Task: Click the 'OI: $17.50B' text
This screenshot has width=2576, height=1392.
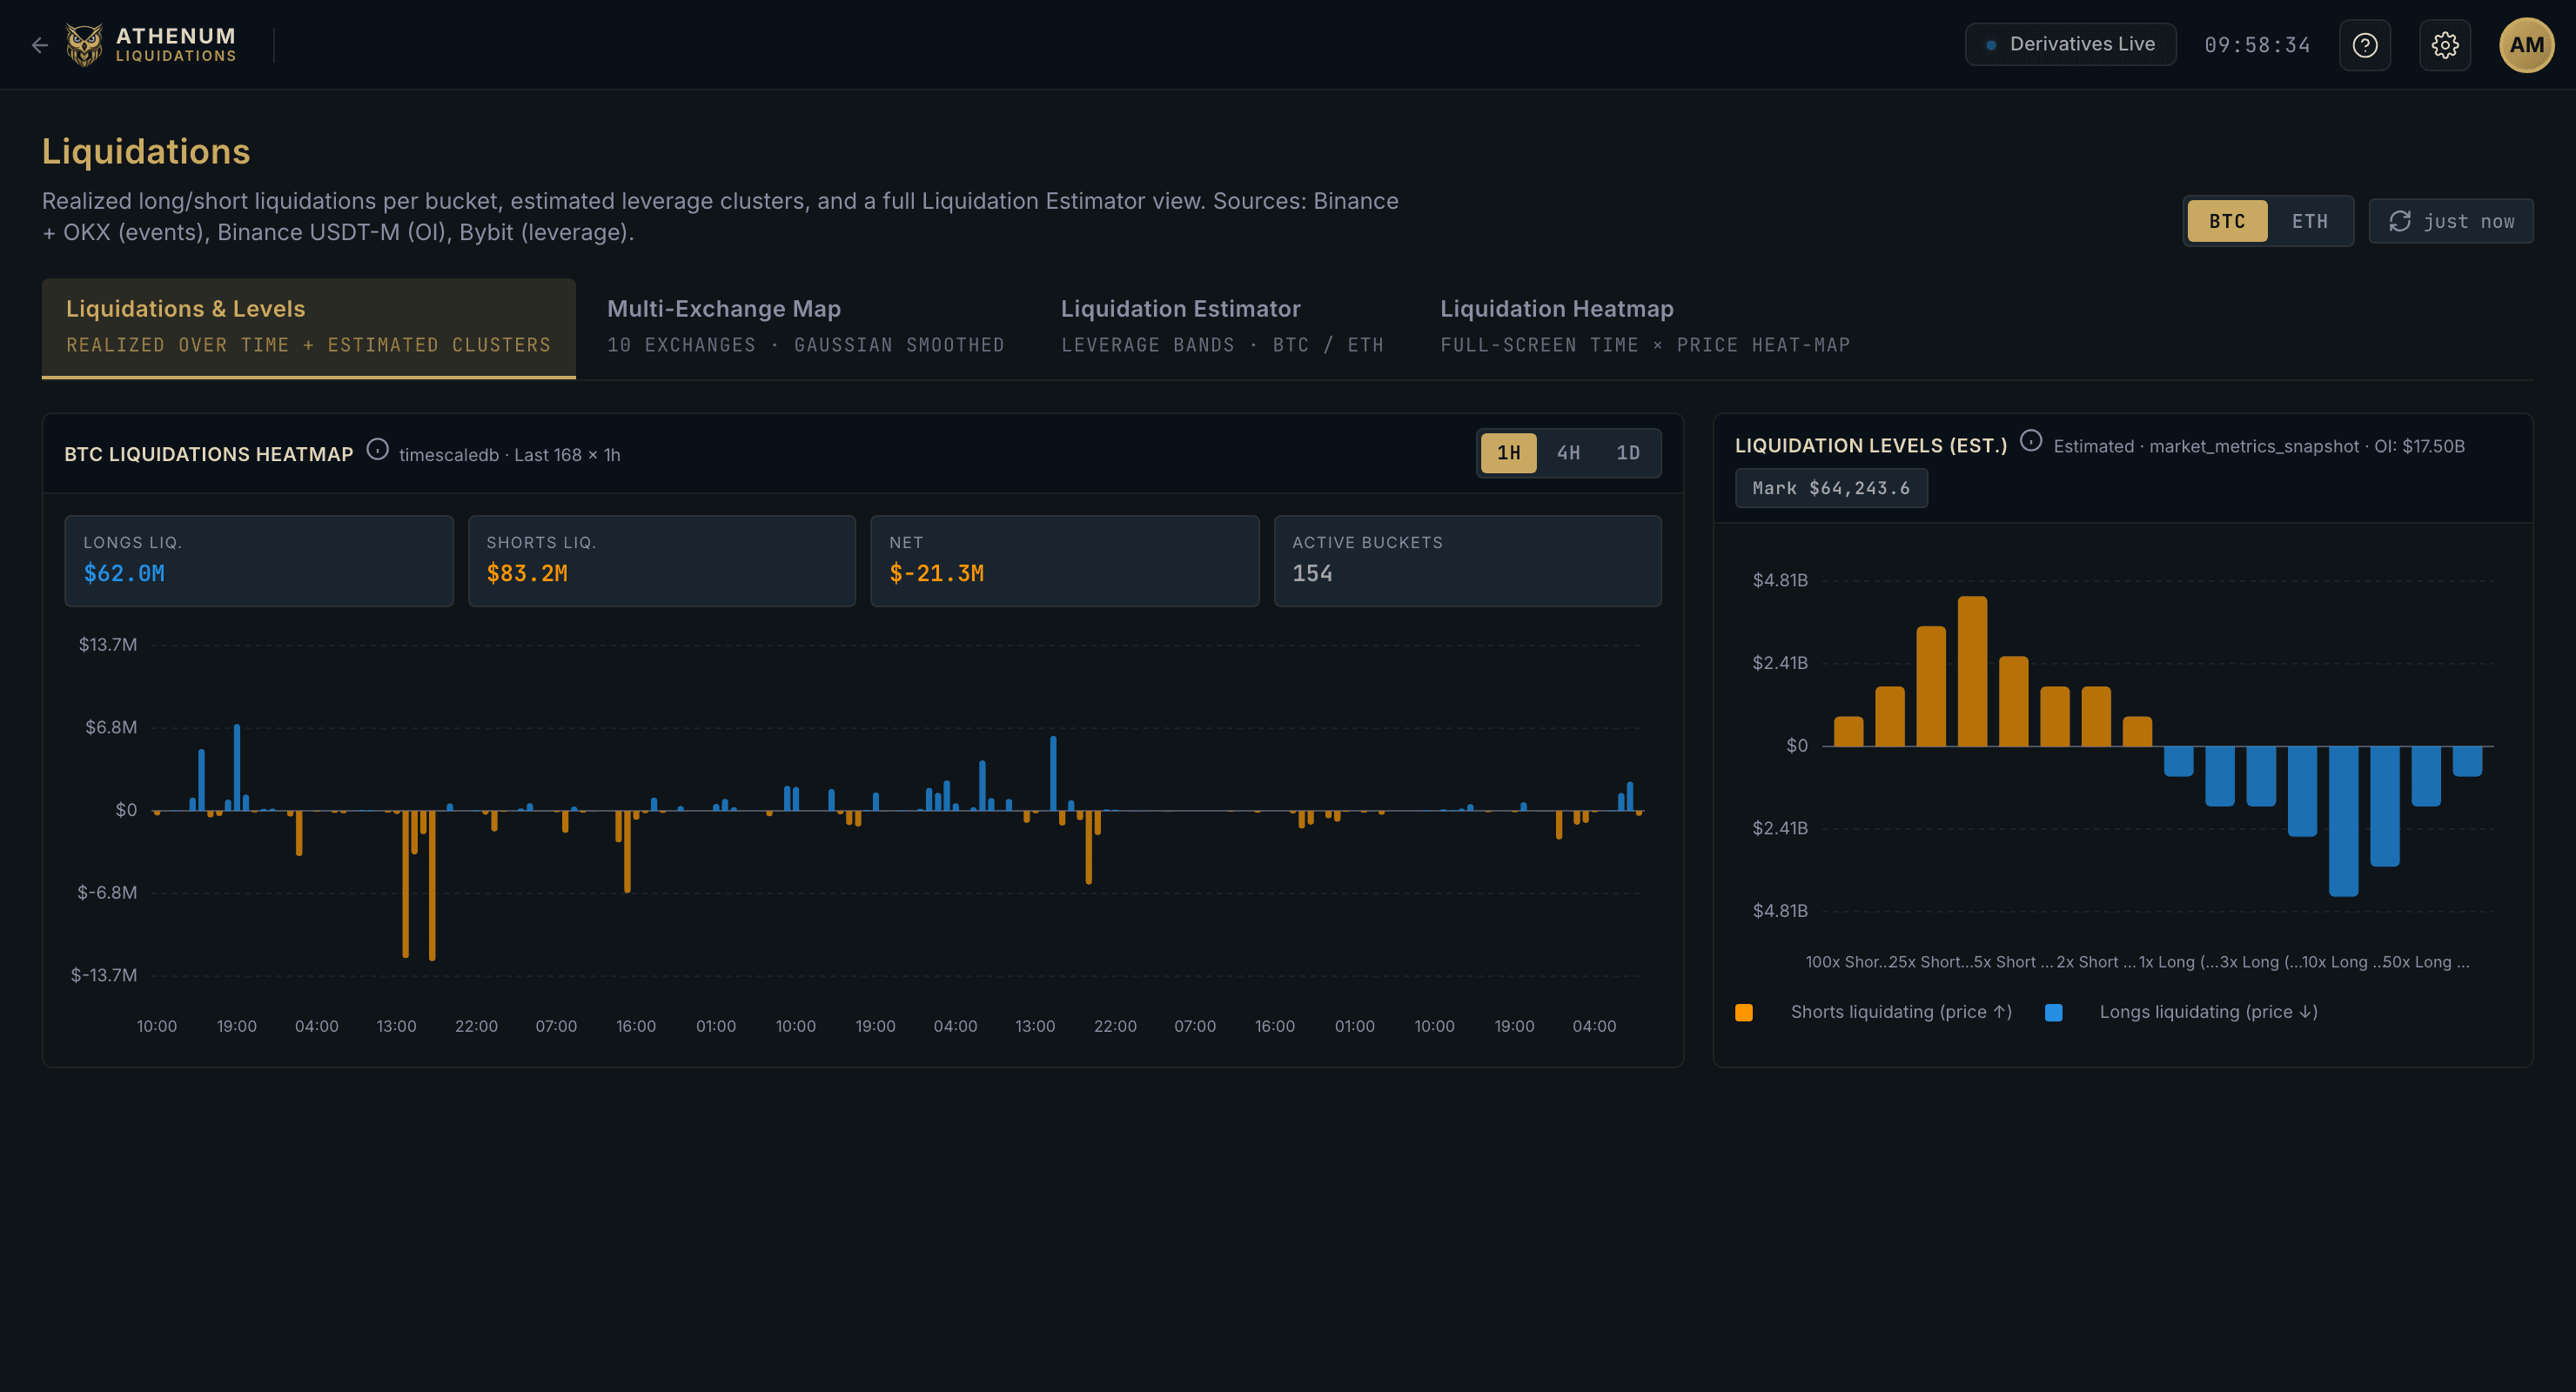Action: coord(2419,446)
